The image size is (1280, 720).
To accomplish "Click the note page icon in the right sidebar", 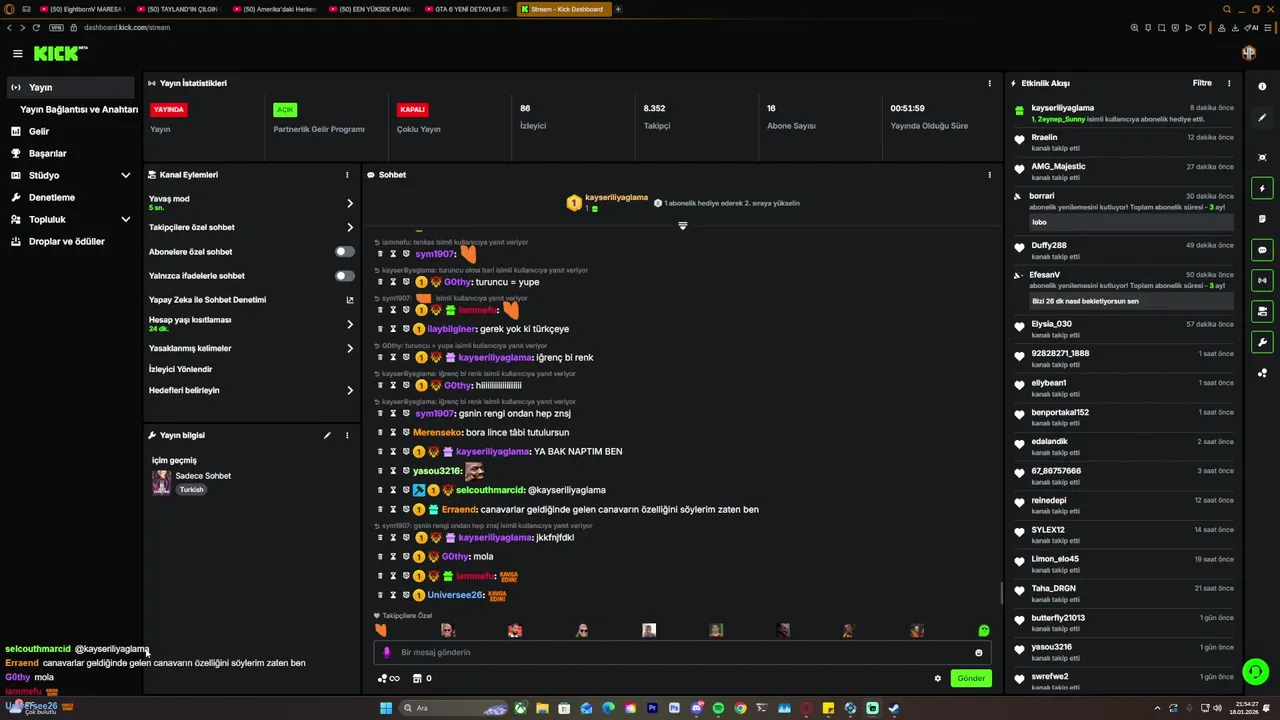I will 1262,219.
